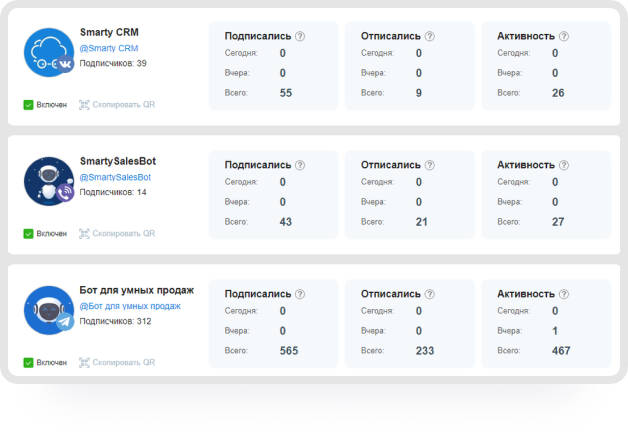628x444 pixels.
Task: Open the Бот для умных продаж robot avatar
Action: 49,310
